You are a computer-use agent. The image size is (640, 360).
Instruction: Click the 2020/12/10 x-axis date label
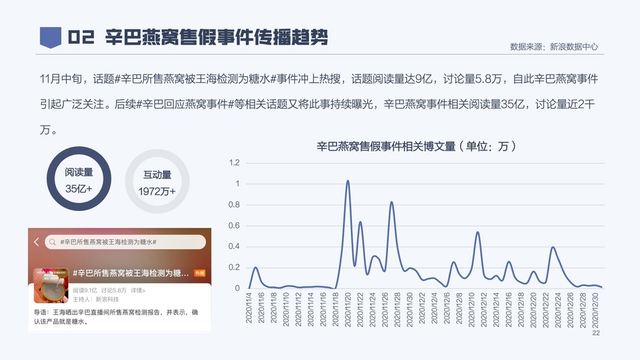click(471, 309)
